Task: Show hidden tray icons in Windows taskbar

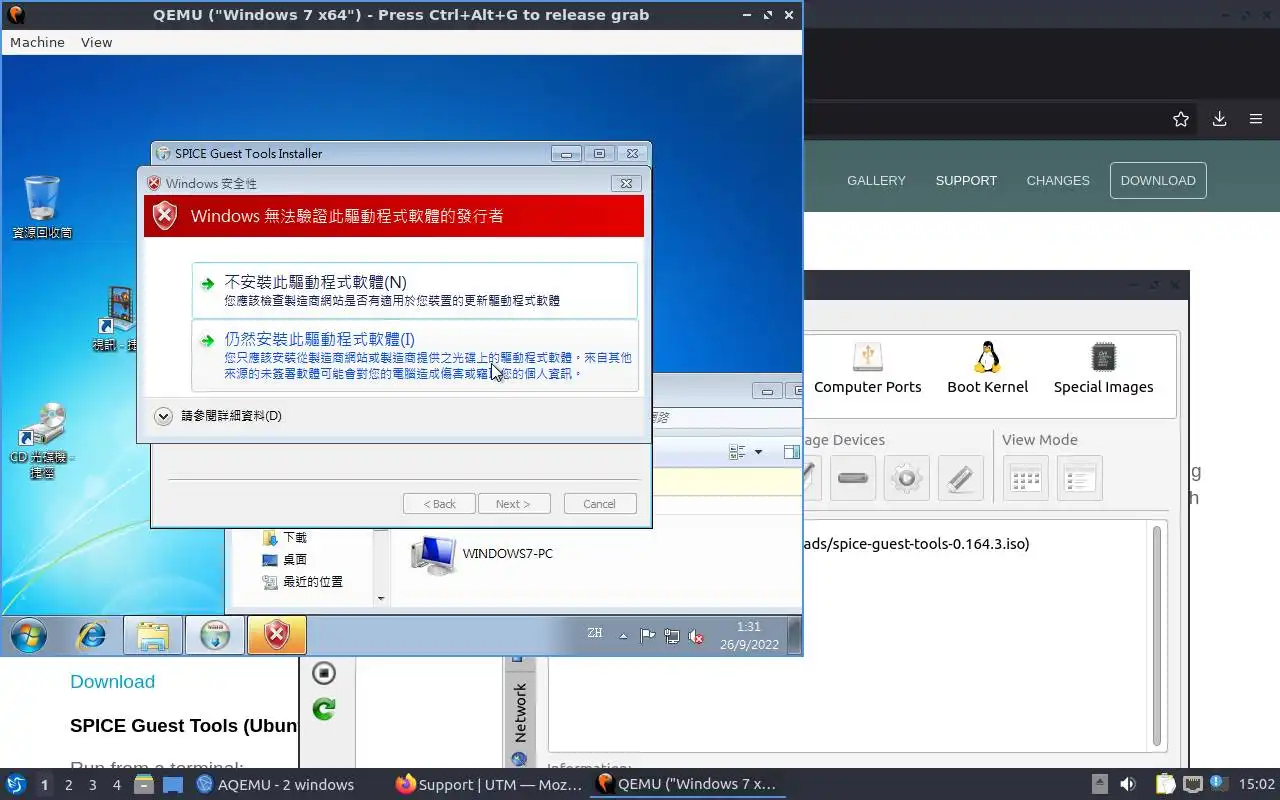Action: pyautogui.click(x=623, y=636)
